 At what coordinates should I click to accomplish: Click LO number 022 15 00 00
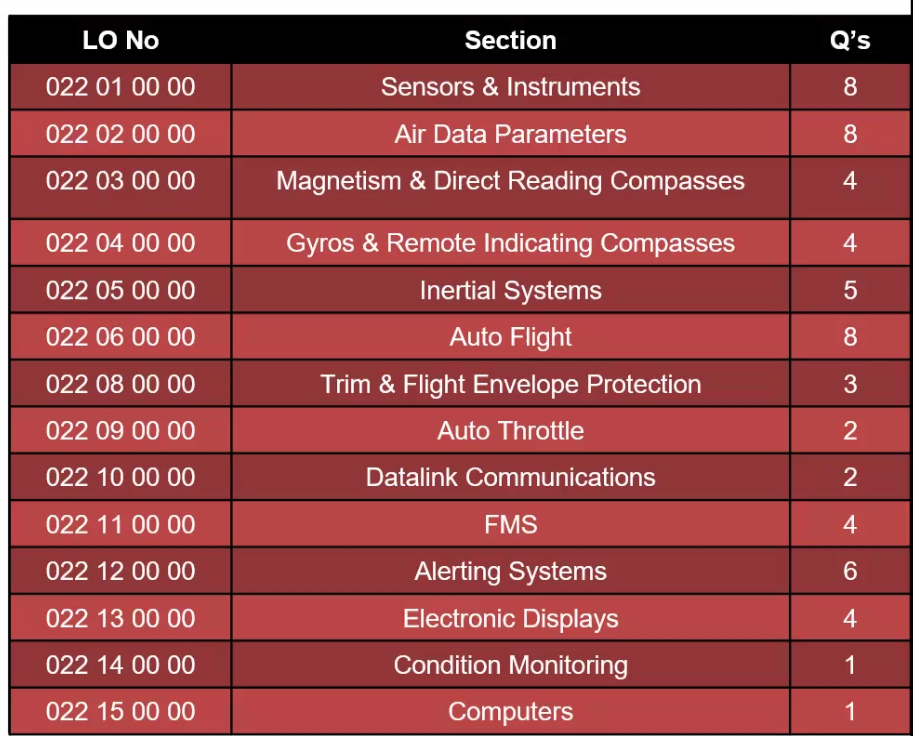point(120,712)
